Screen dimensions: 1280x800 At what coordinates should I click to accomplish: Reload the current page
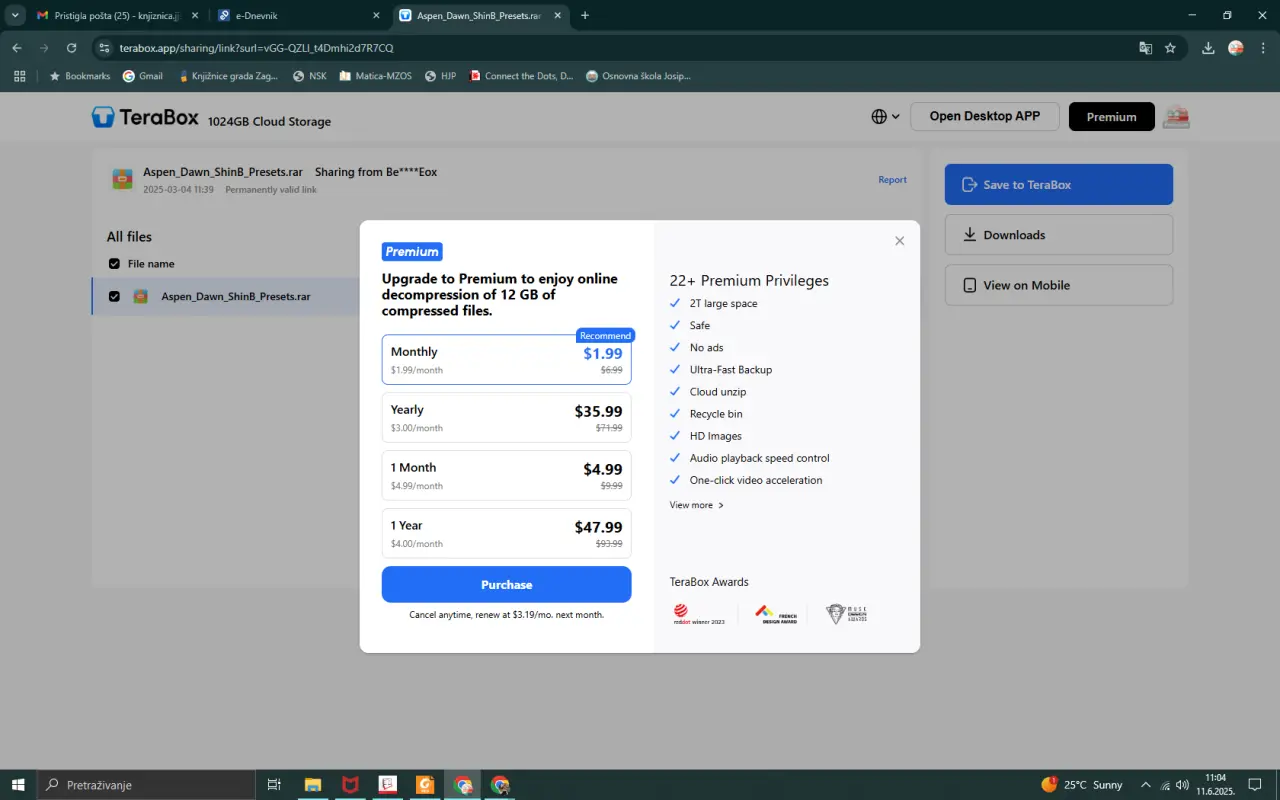[x=72, y=48]
